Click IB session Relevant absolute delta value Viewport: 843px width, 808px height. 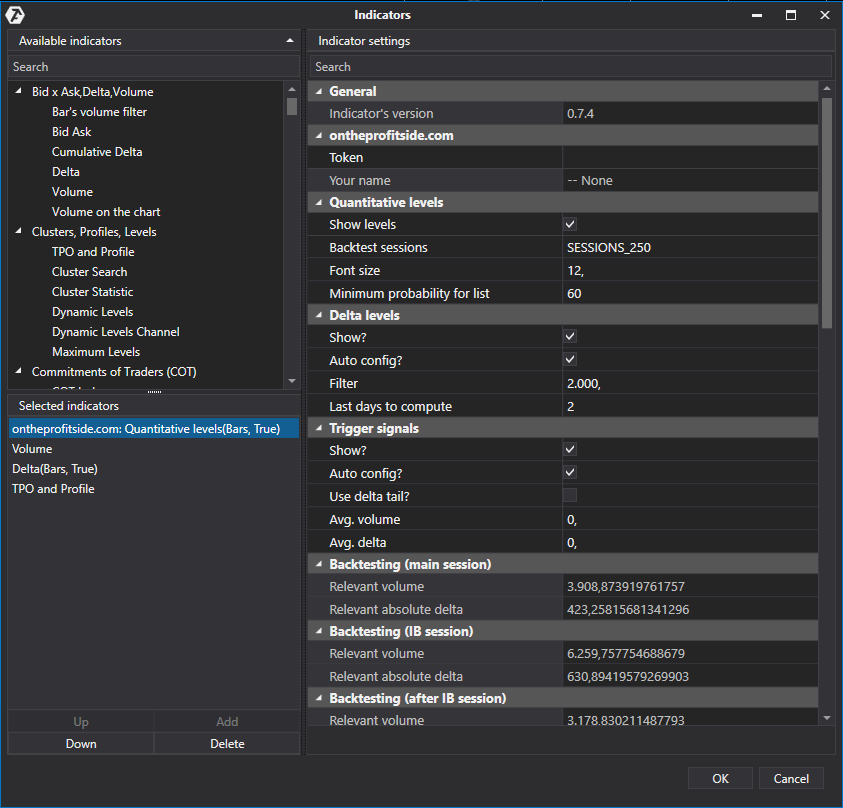690,676
